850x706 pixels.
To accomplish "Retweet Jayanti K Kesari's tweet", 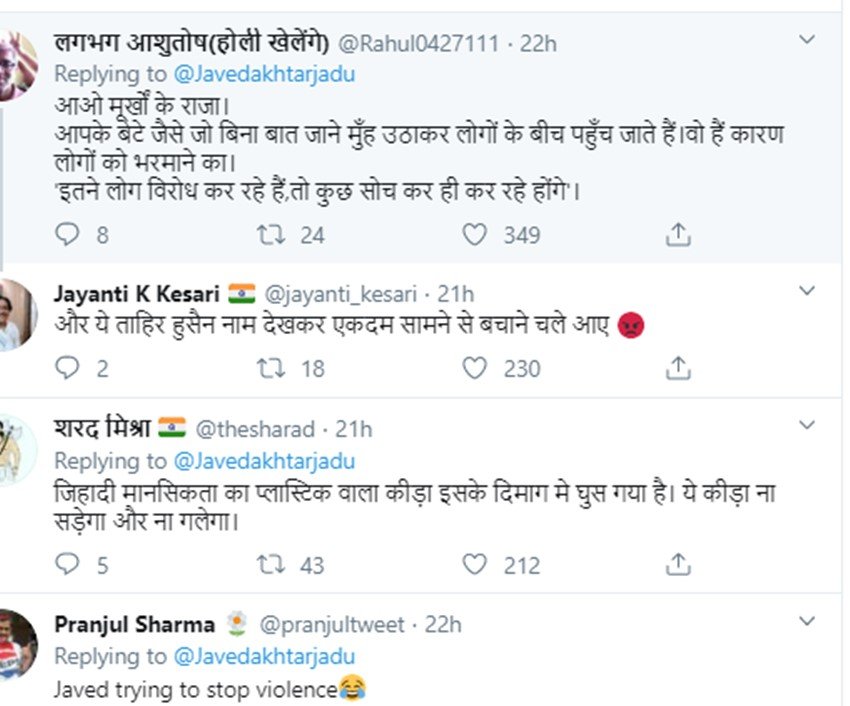I will pos(269,369).
